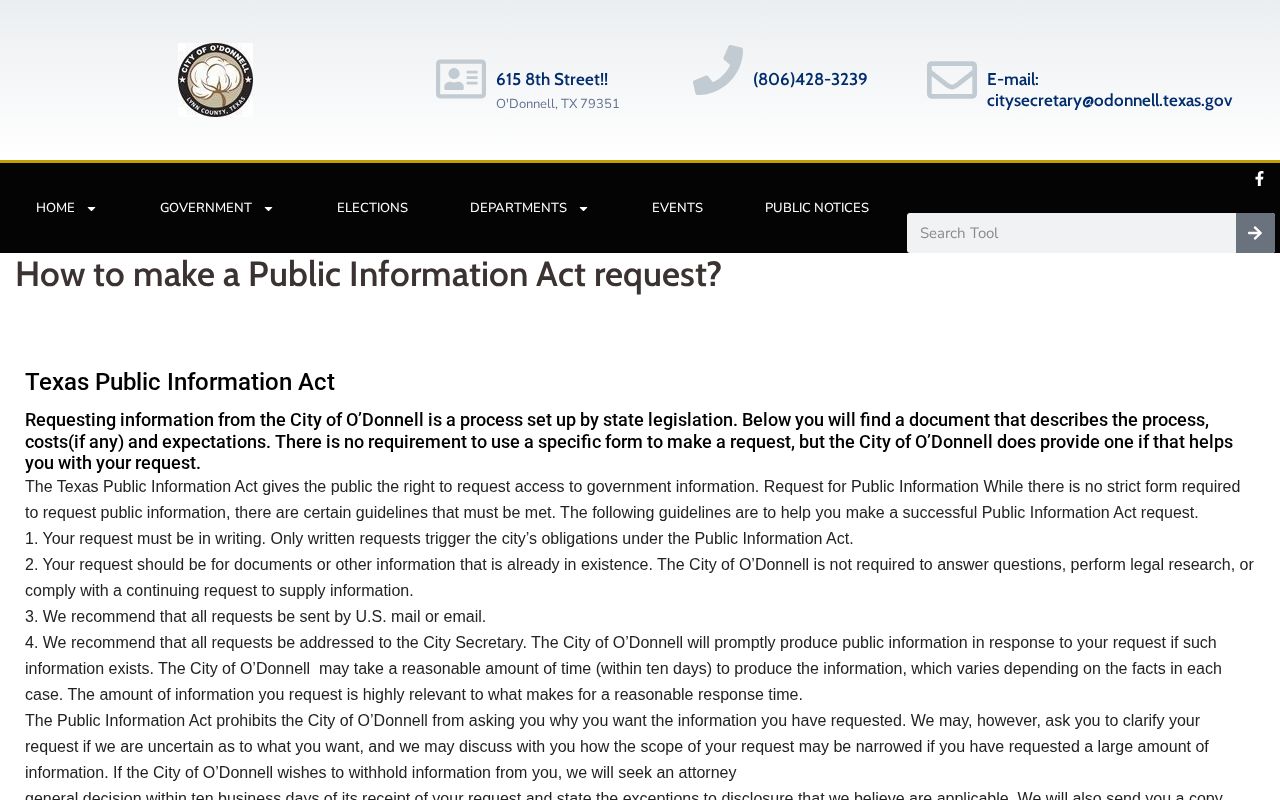Viewport: 1280px width, 800px height.
Task: Click the bold intro paragraph starting 'Requesting information'
Action: pyautogui.click(x=629, y=441)
